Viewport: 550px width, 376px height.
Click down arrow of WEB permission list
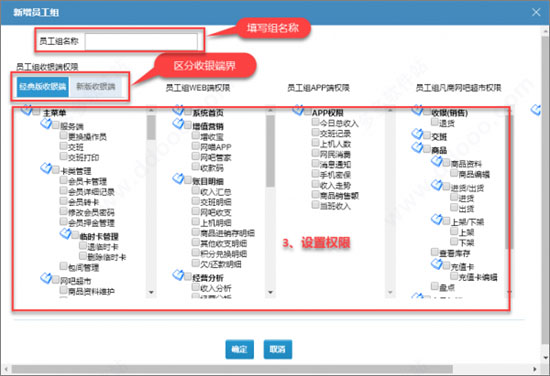click(x=270, y=292)
